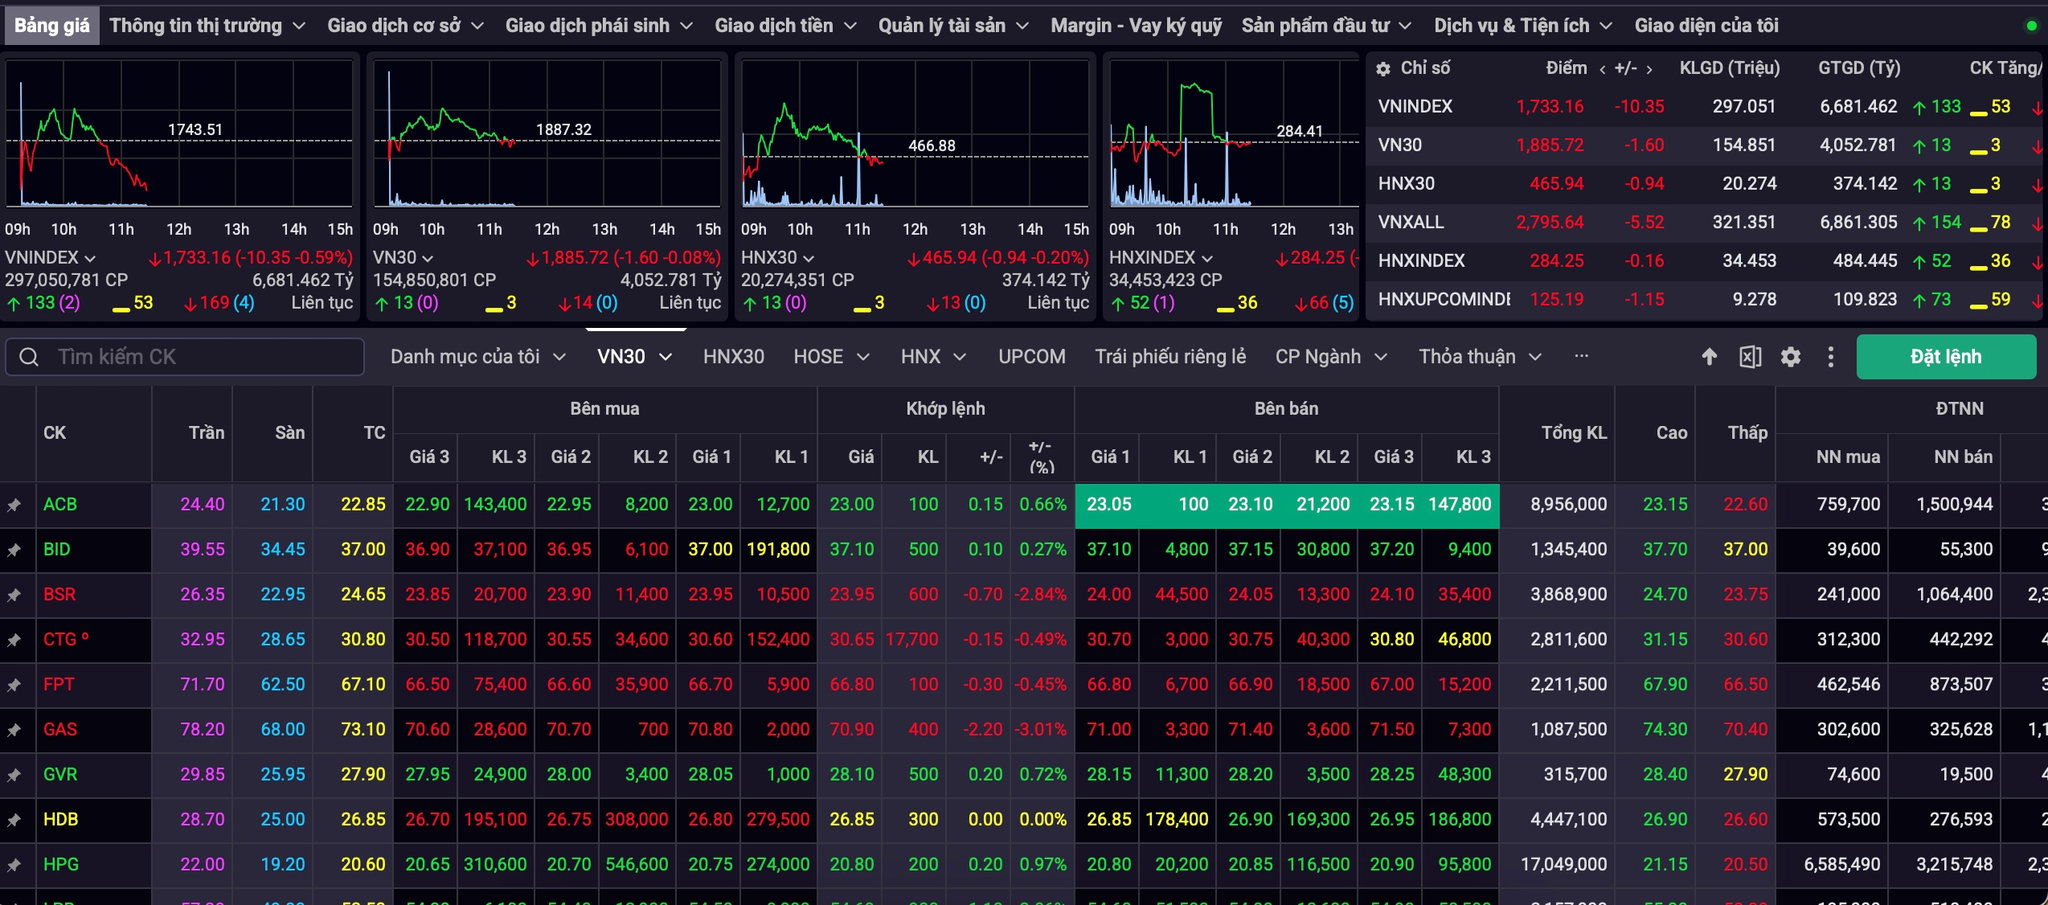Viewport: 2048px width, 905px height.
Task: Click the green Đặt lệnh button
Action: tap(1946, 357)
